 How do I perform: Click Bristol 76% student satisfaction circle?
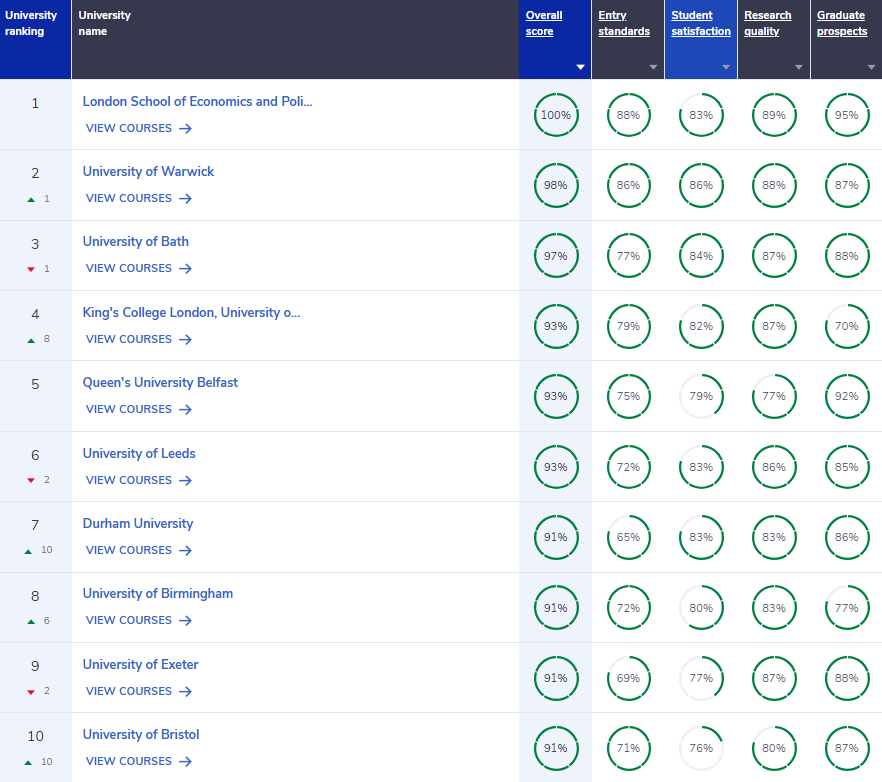[701, 748]
